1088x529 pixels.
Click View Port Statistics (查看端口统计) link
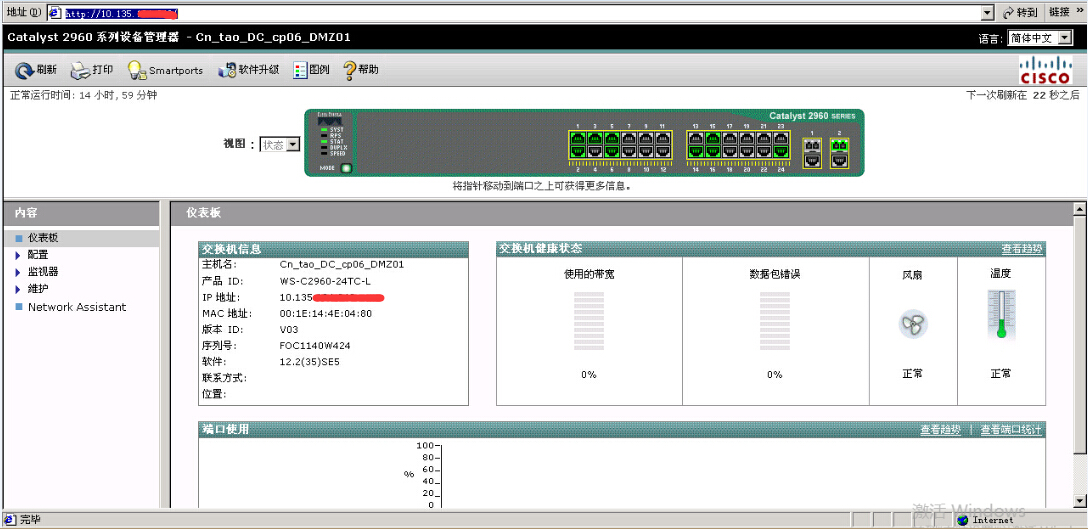click(1011, 430)
